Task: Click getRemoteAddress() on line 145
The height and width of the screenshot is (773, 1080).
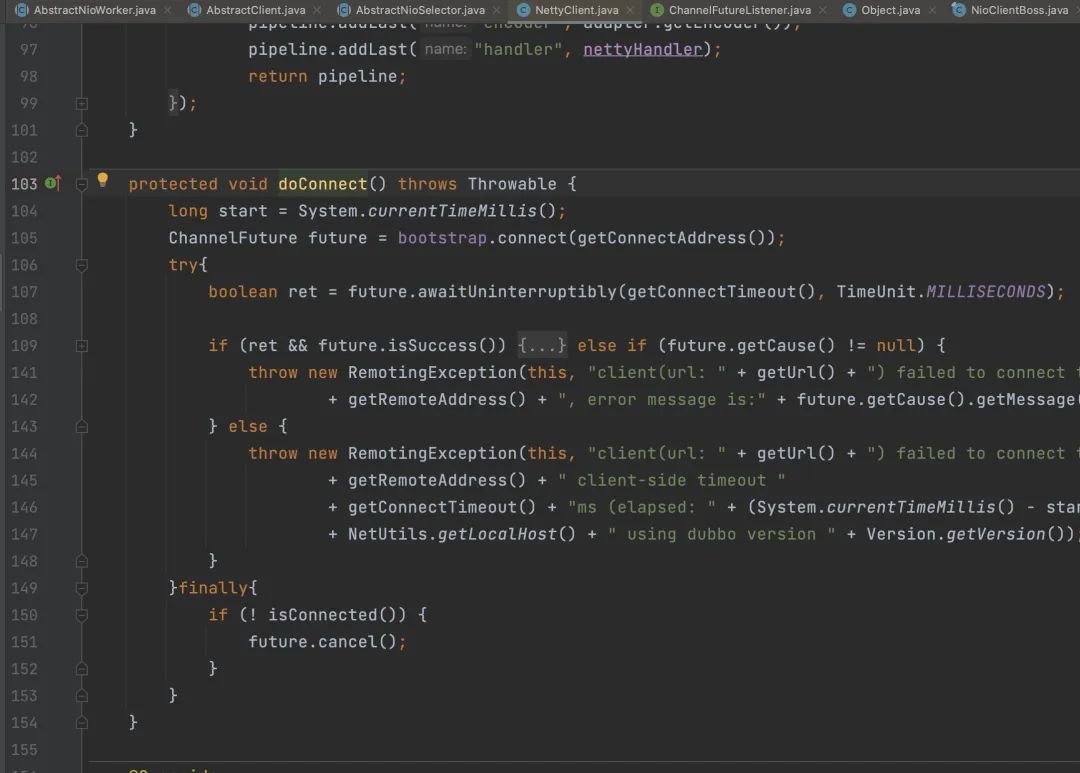Action: click(437, 480)
